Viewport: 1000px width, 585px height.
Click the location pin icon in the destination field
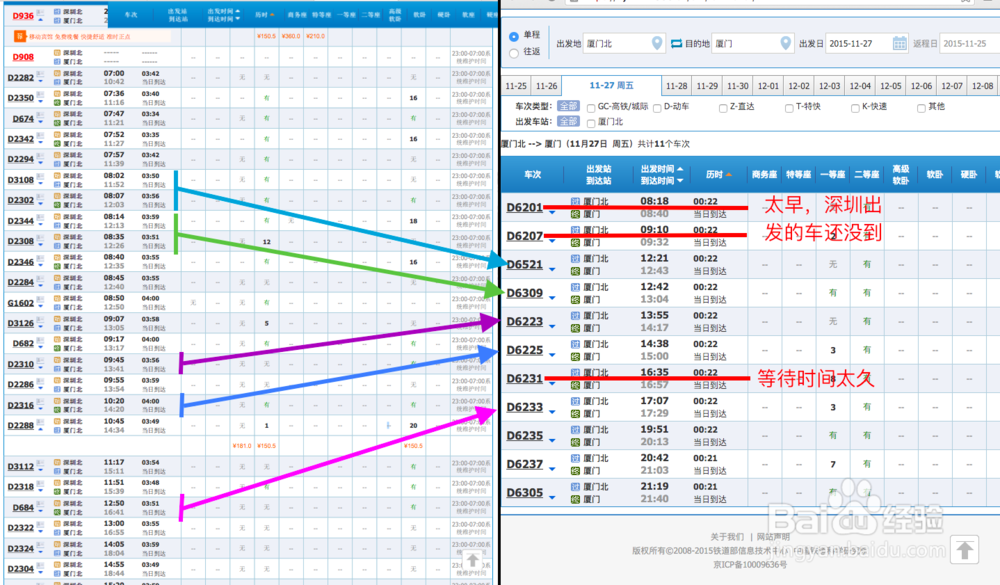pos(786,43)
